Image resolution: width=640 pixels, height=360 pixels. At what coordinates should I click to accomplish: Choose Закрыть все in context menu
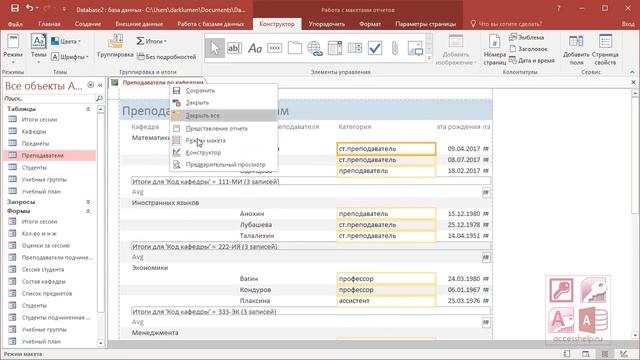224,116
